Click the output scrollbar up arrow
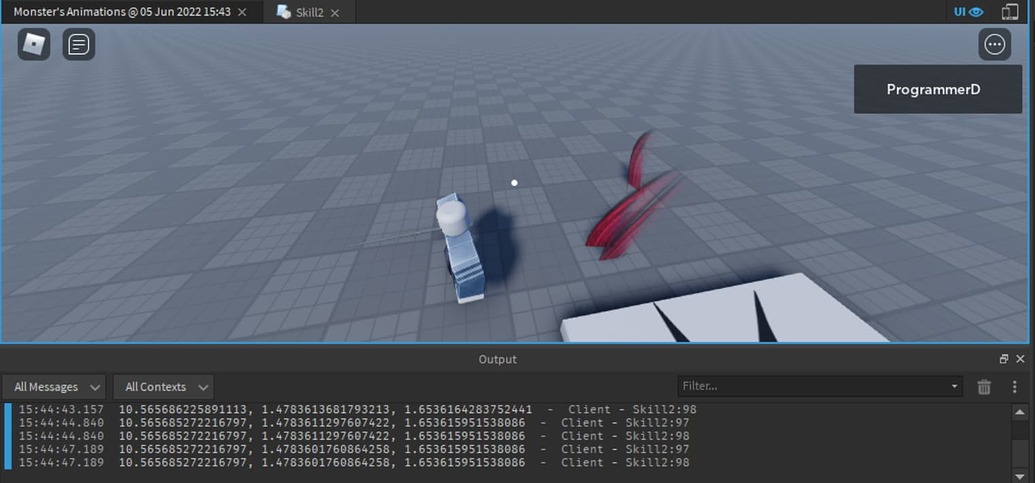The width and height of the screenshot is (1035, 483). point(1019,411)
